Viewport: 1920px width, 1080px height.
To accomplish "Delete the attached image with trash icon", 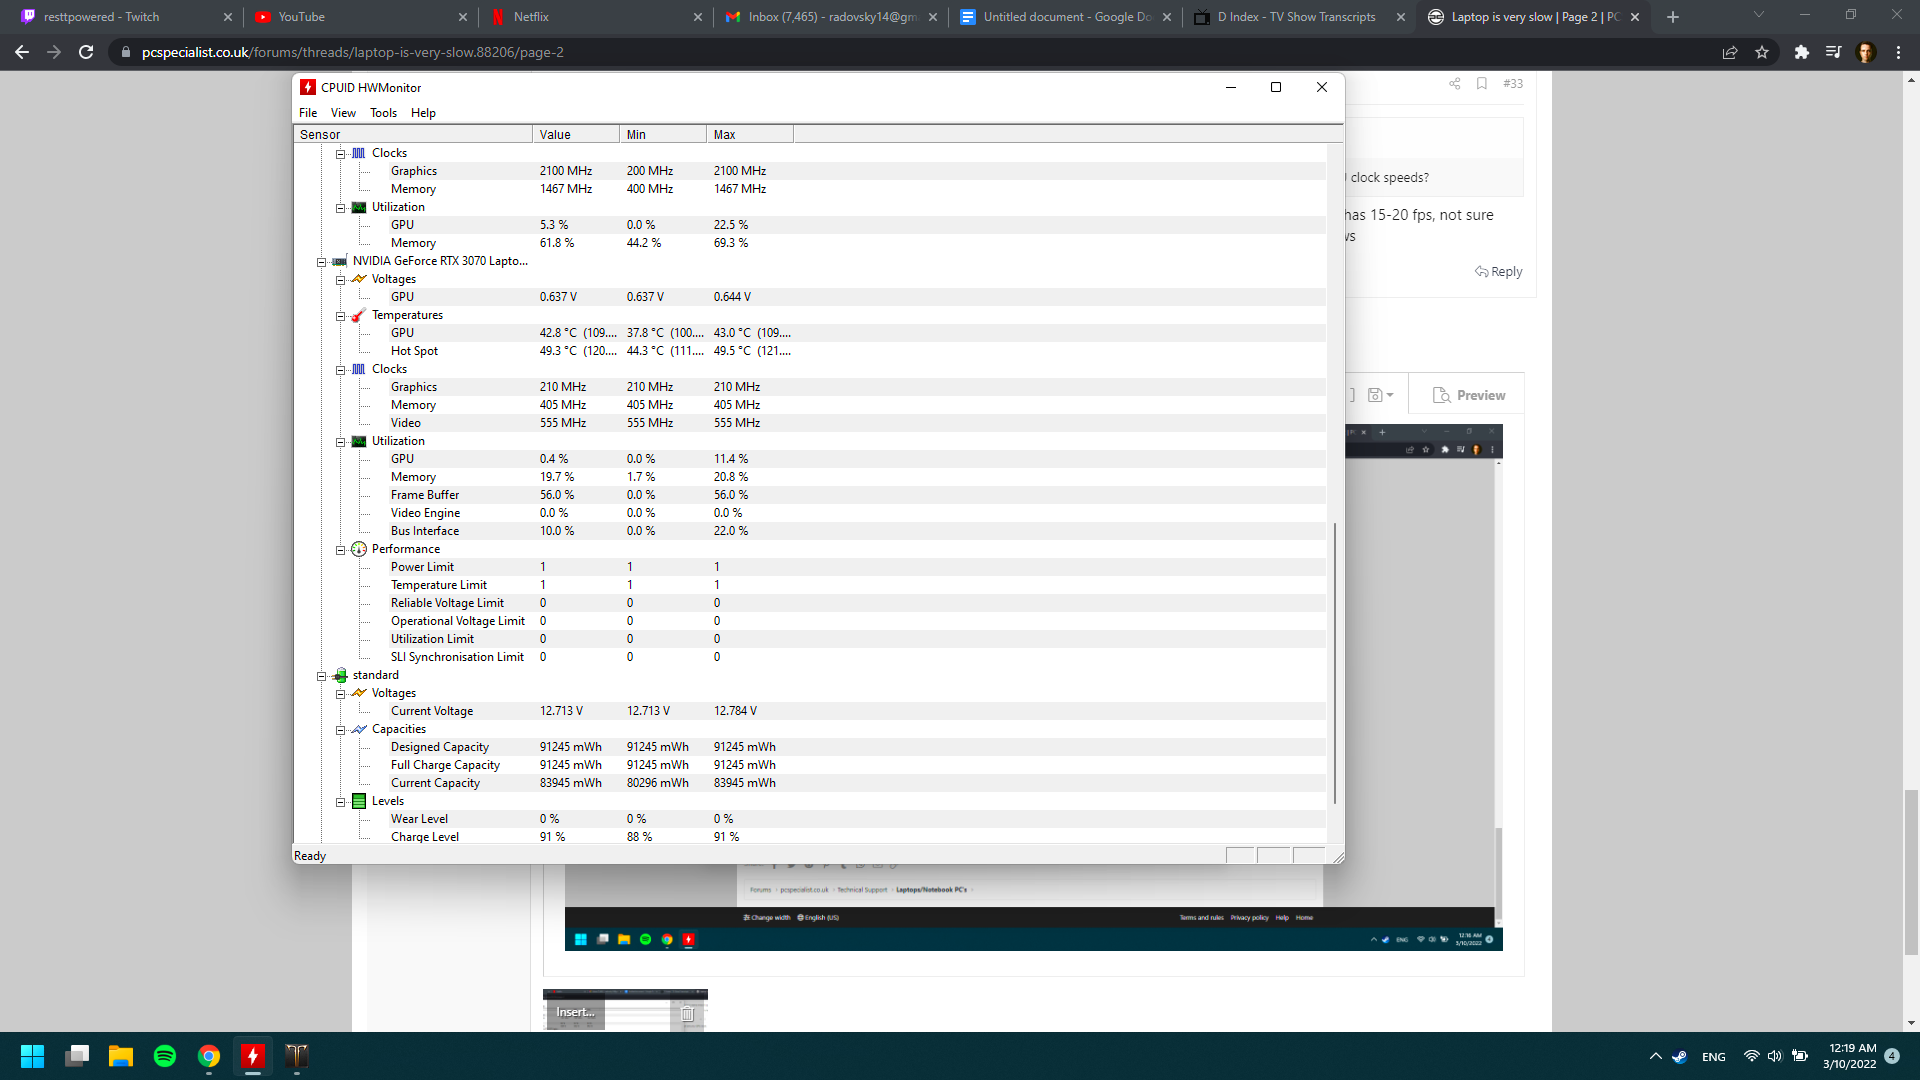I will (x=688, y=1014).
